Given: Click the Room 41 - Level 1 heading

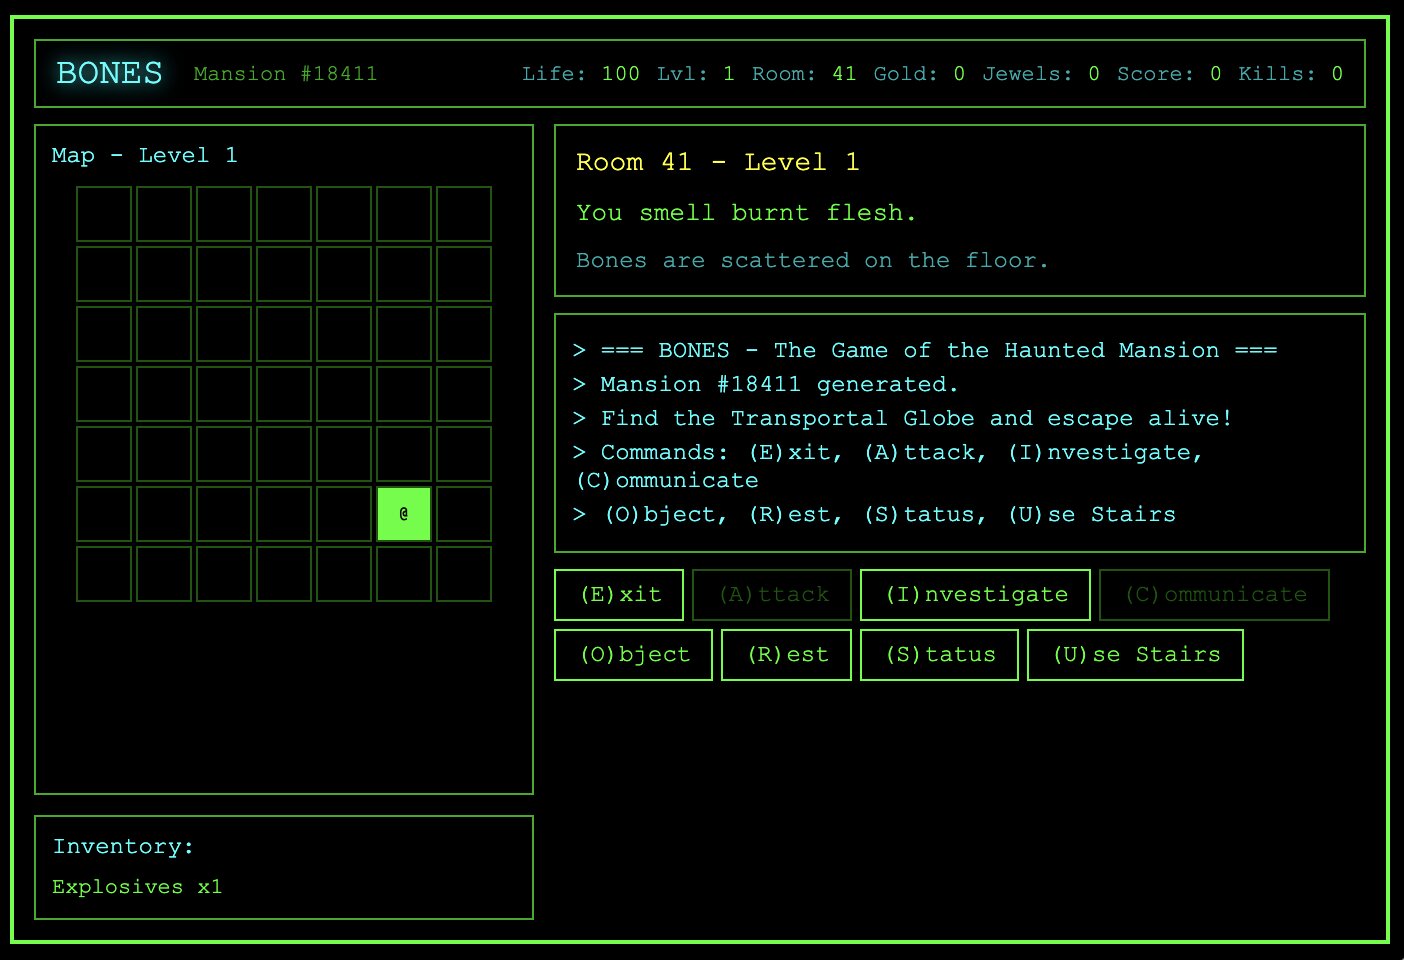Looking at the screenshot, I should click(717, 161).
